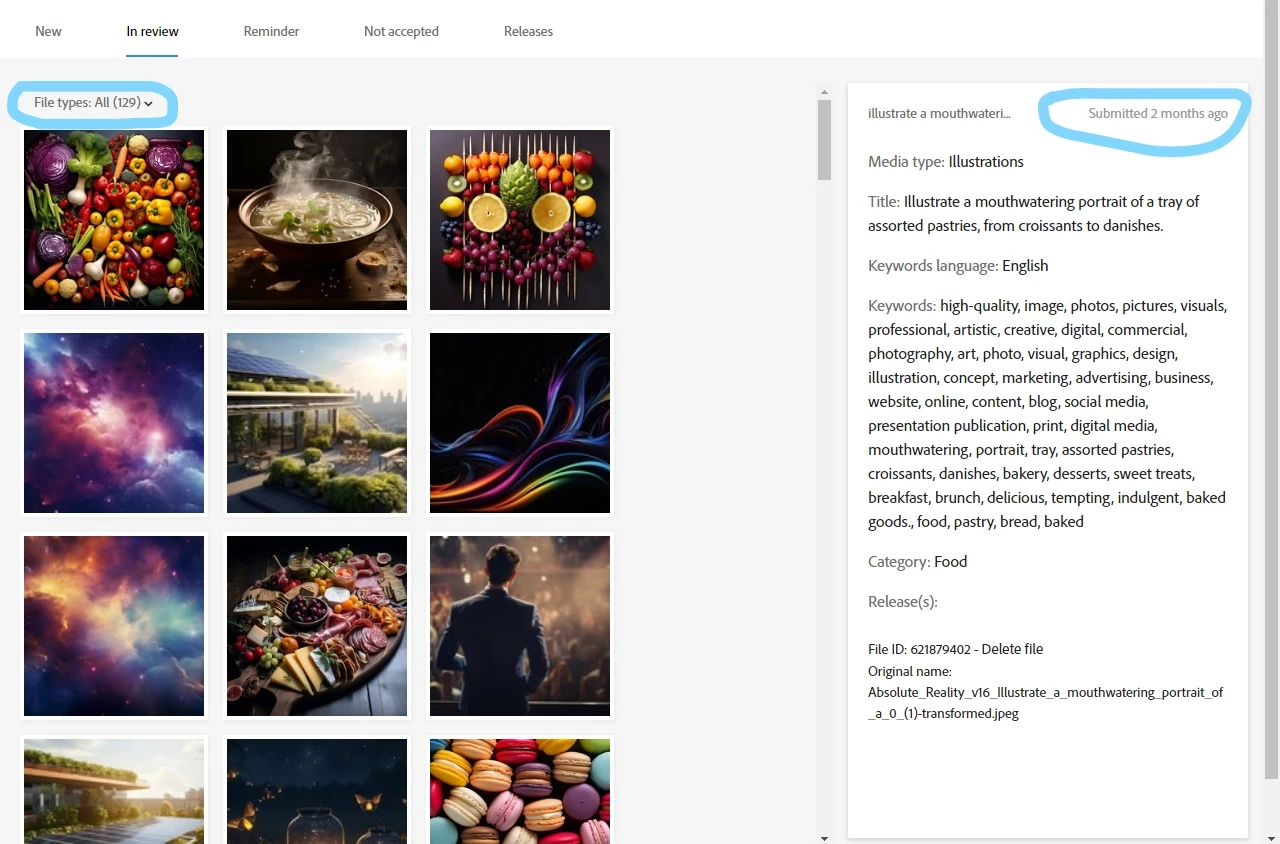Expand the File types All dropdown
Image resolution: width=1280 pixels, height=844 pixels.
94,102
